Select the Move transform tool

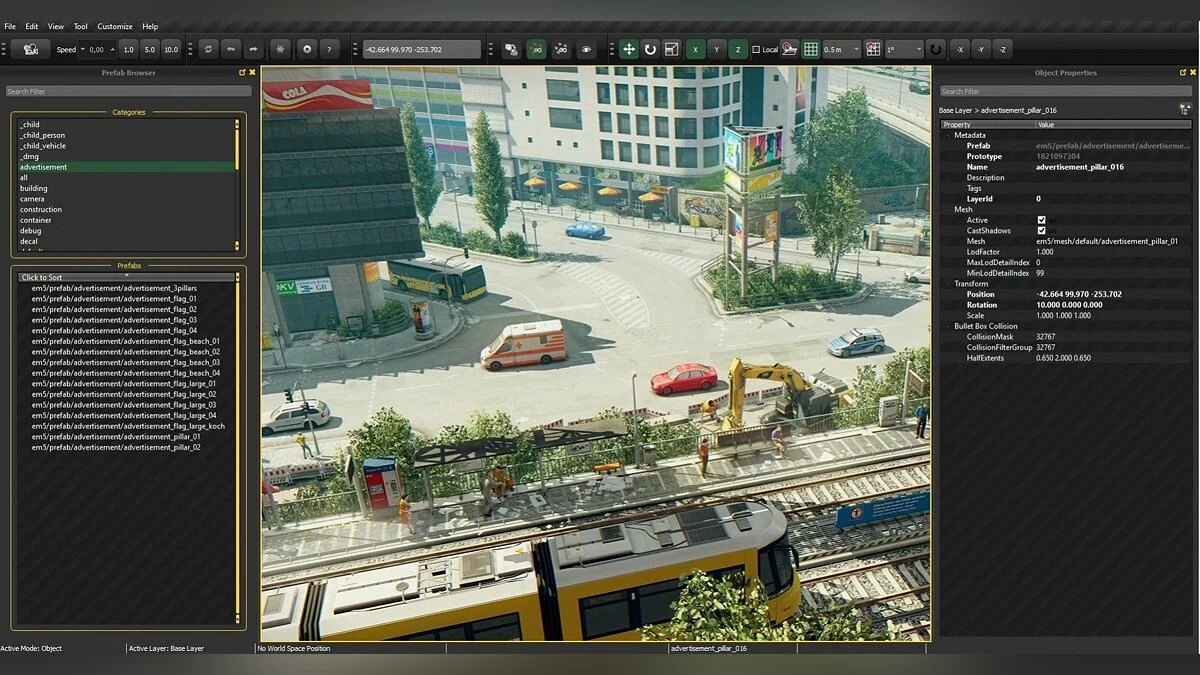click(628, 49)
